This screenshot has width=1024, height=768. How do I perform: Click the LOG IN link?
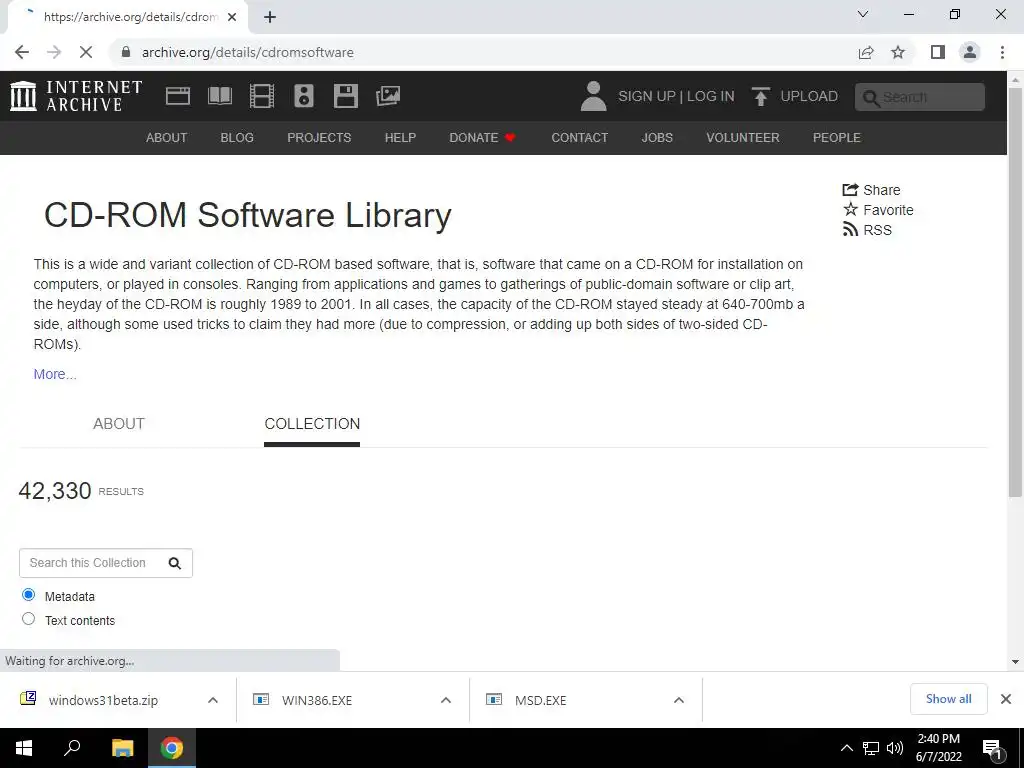click(x=711, y=96)
